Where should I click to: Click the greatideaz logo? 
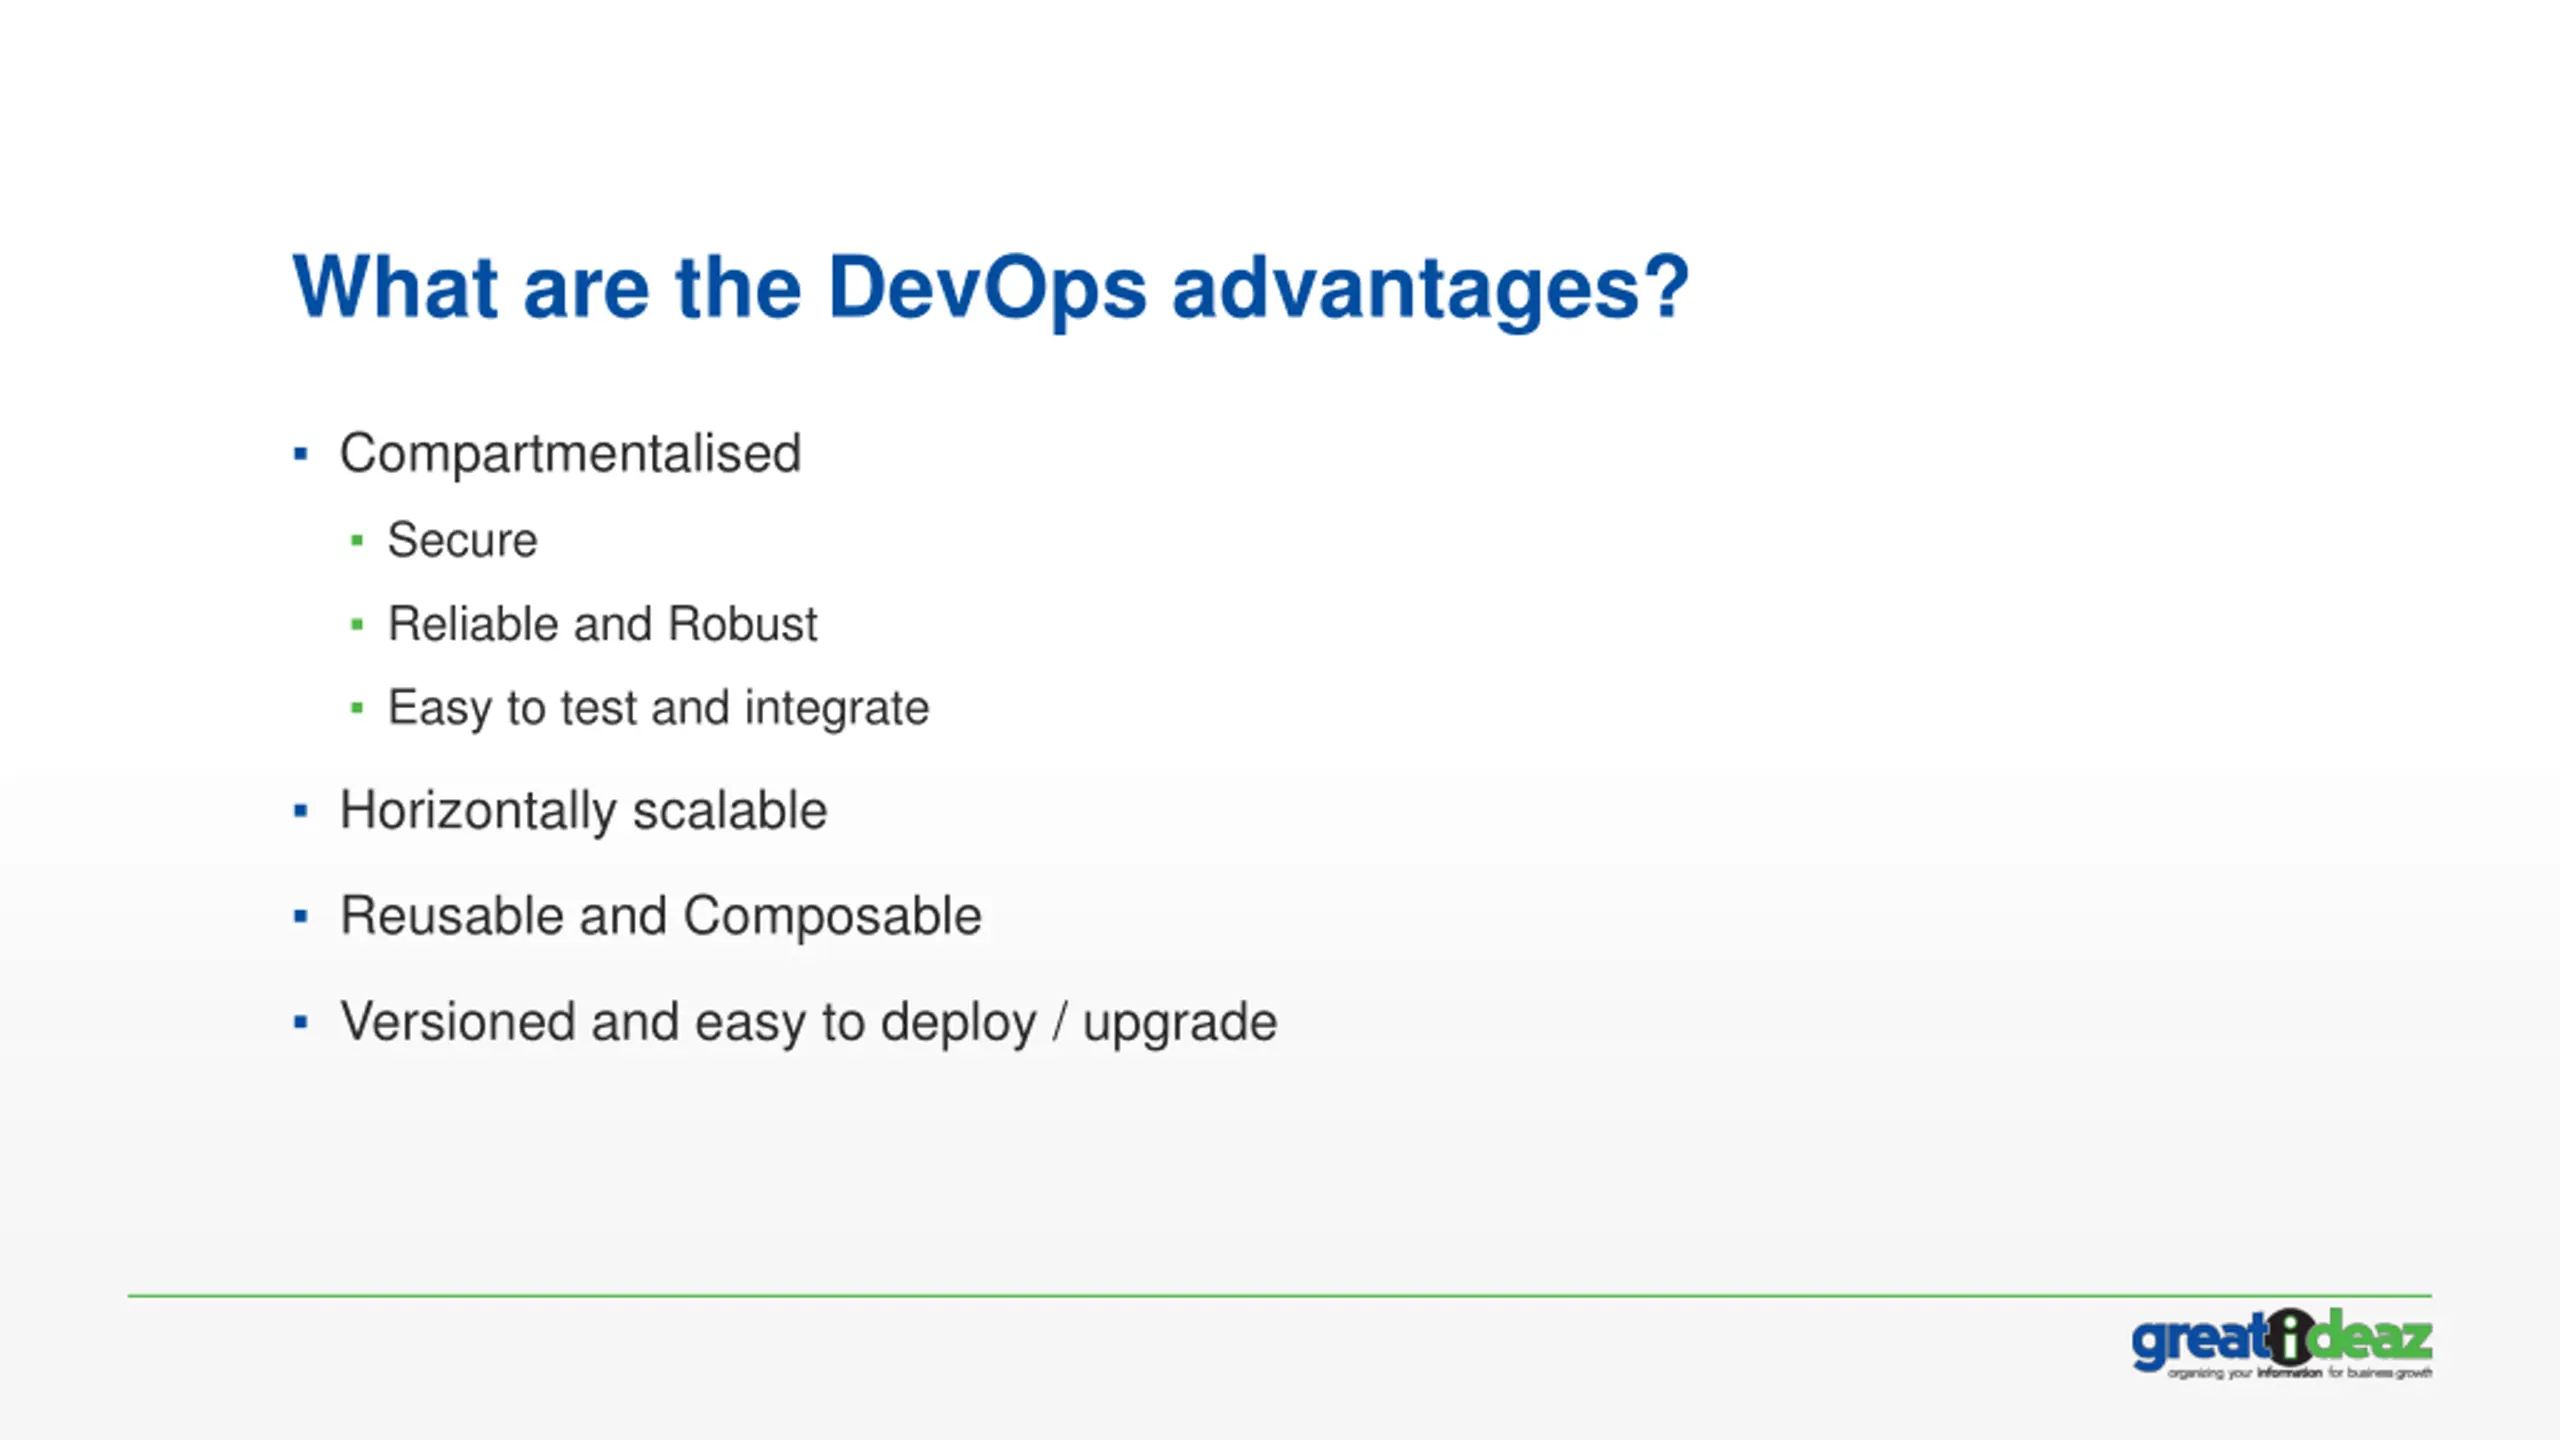(x=2281, y=1343)
